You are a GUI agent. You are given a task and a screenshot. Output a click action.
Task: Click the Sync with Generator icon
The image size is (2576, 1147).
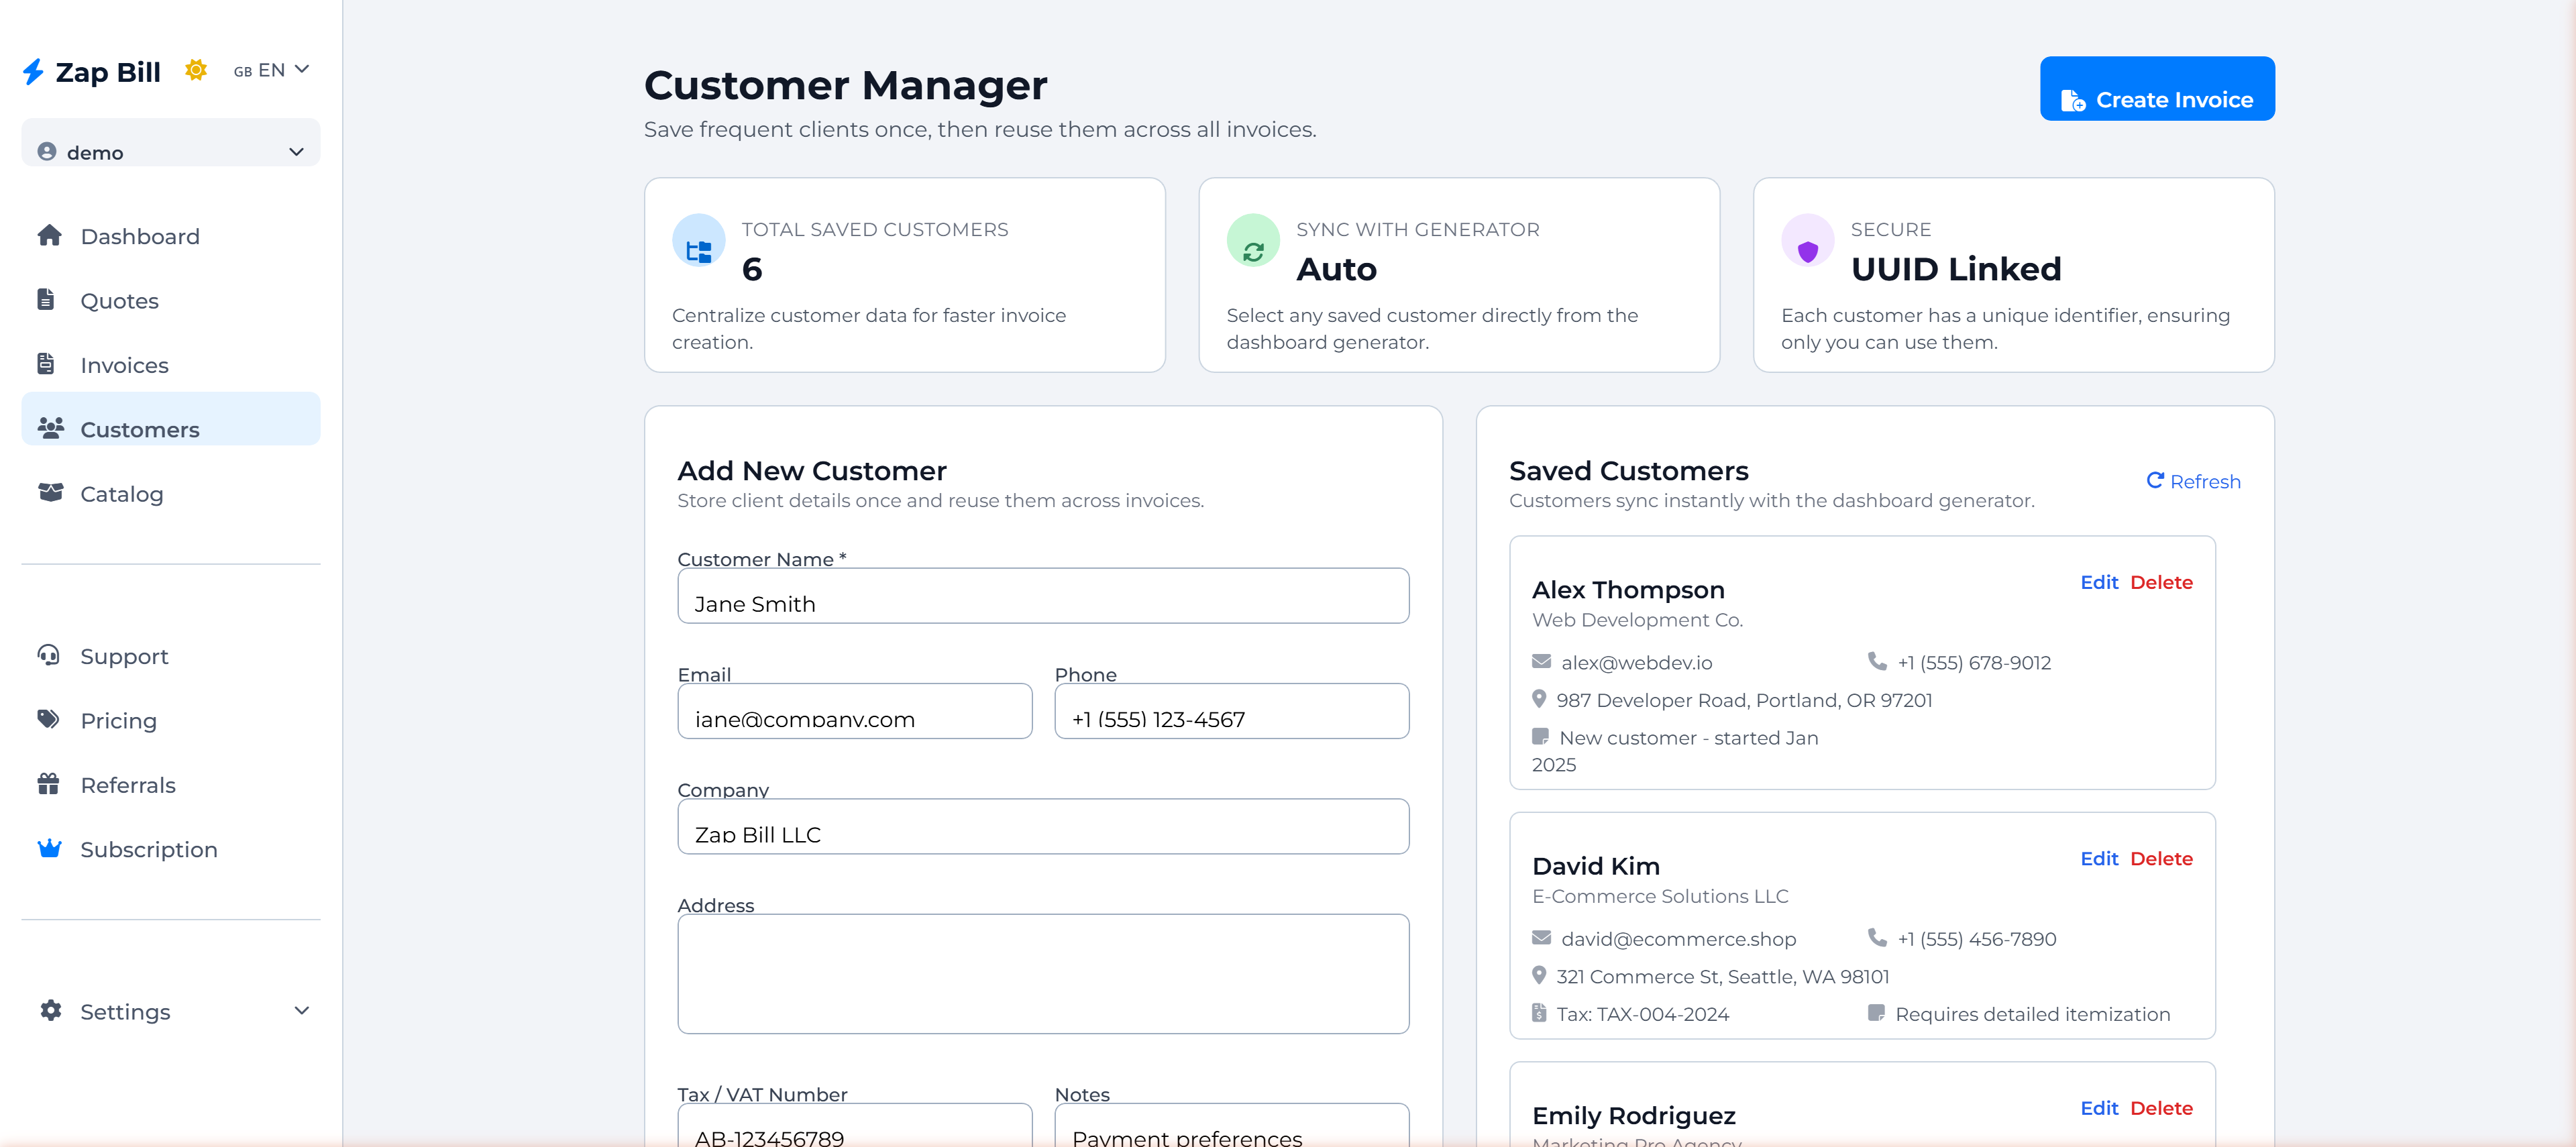(1253, 240)
